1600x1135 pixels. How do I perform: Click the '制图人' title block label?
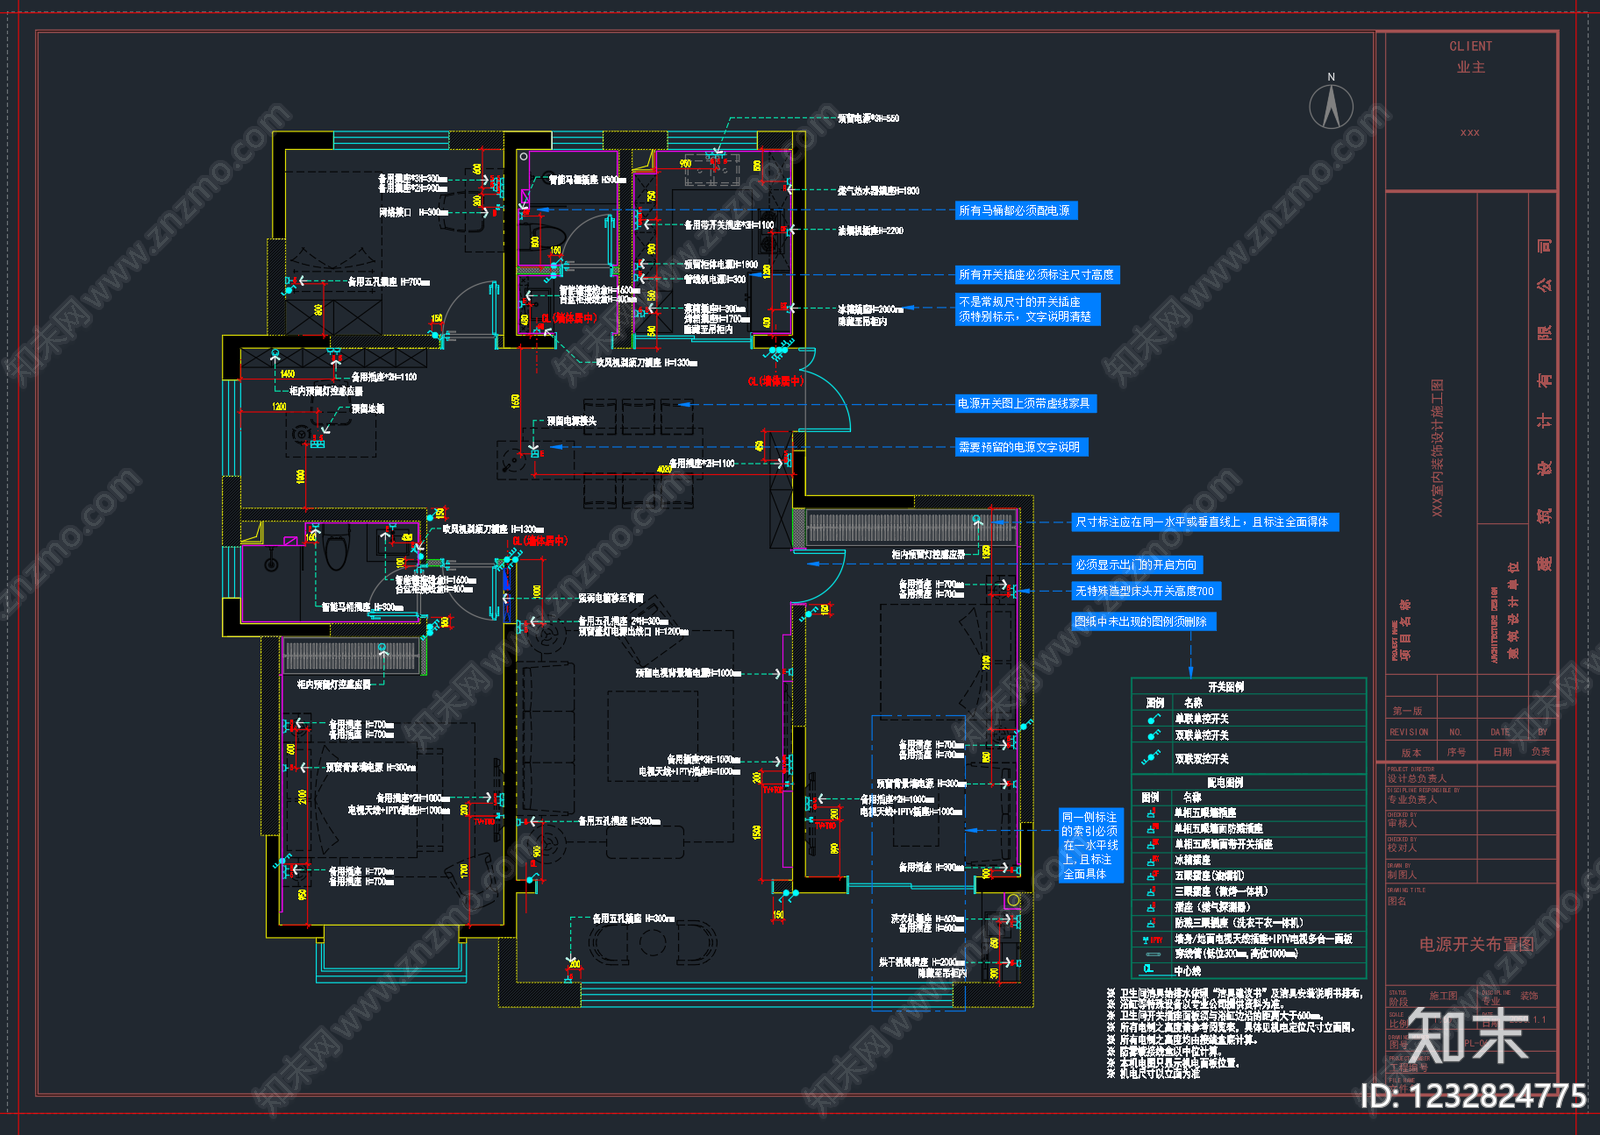[1402, 875]
